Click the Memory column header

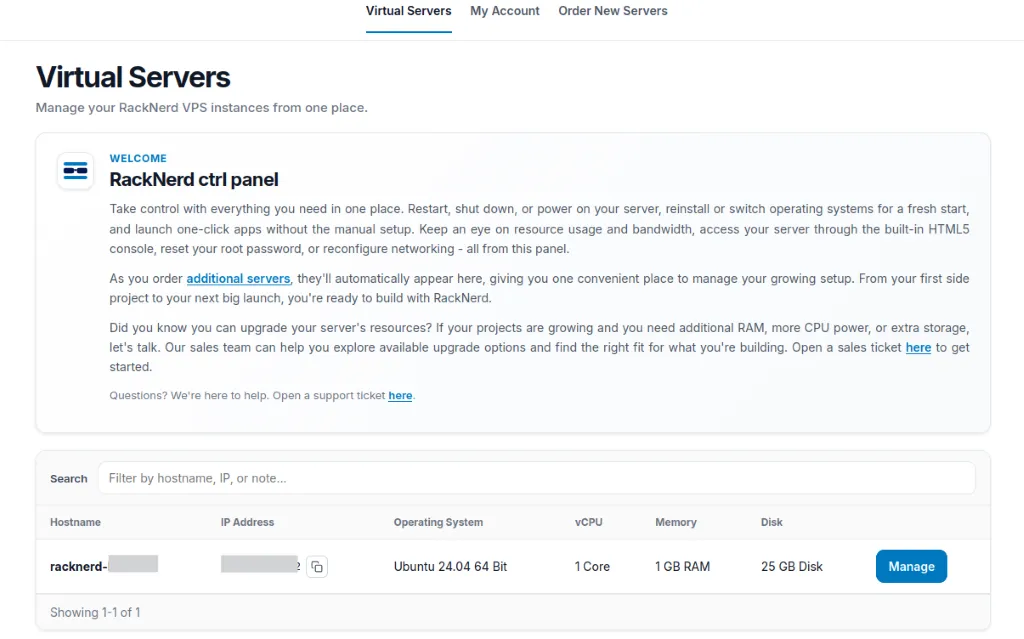pos(676,522)
